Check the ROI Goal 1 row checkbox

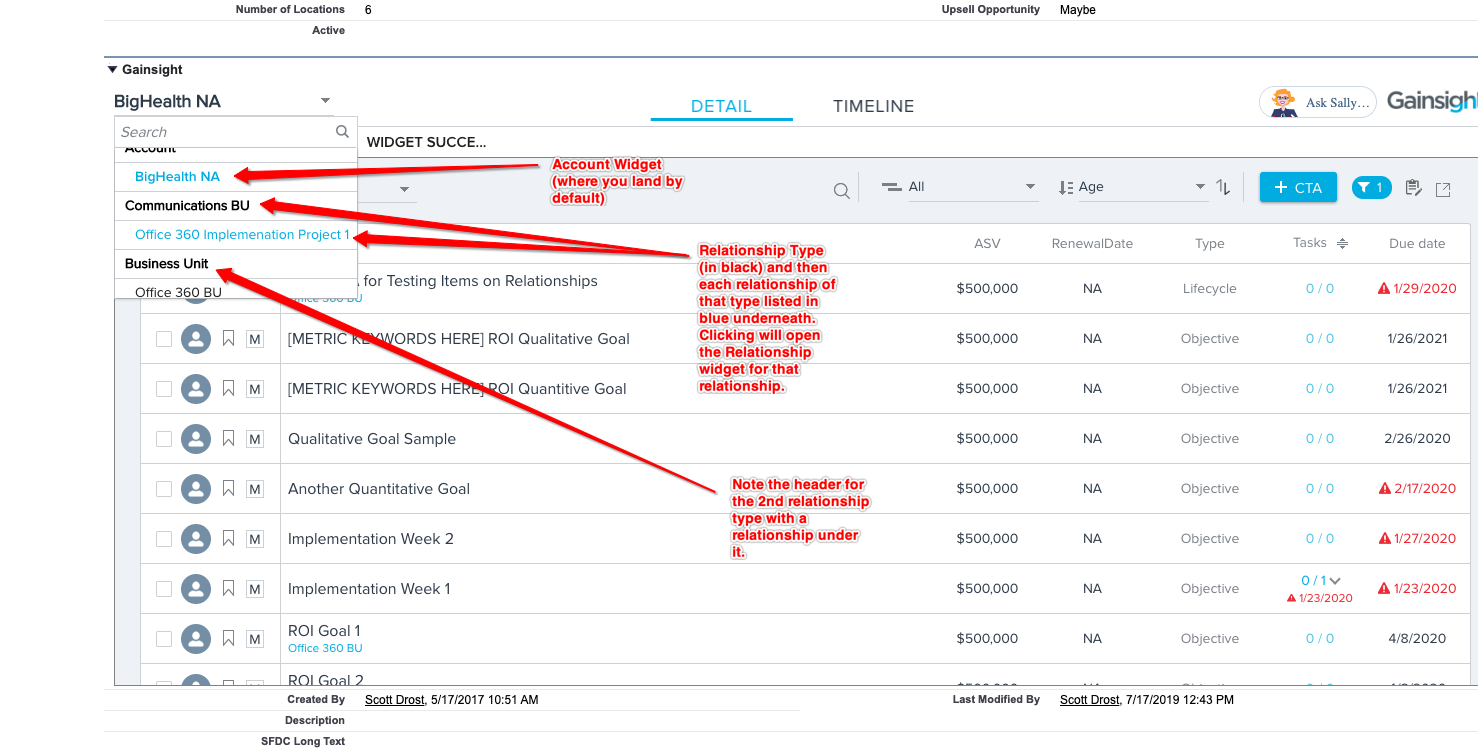click(x=164, y=639)
